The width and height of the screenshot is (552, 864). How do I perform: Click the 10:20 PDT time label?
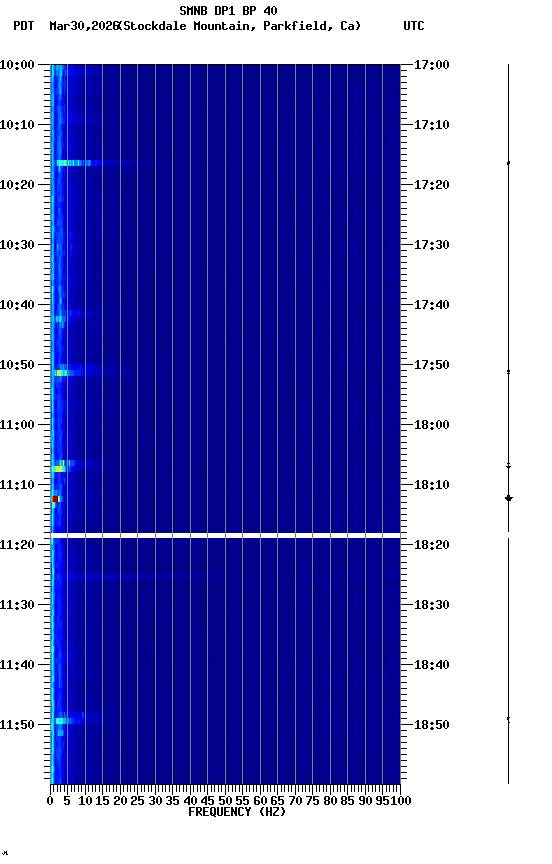[17, 185]
